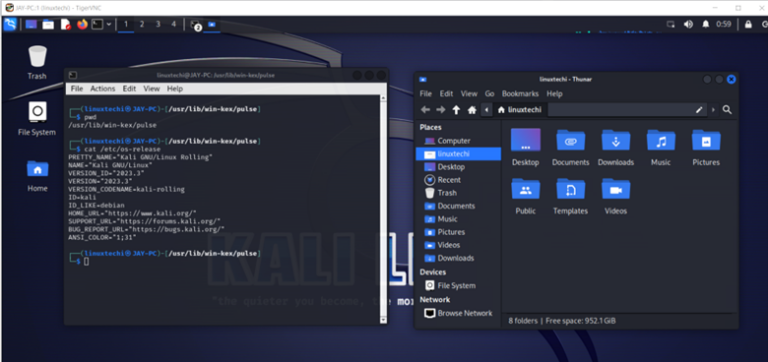Open Thunar's Bookmarks menu
Screen dimensions: 768x362
(520, 94)
